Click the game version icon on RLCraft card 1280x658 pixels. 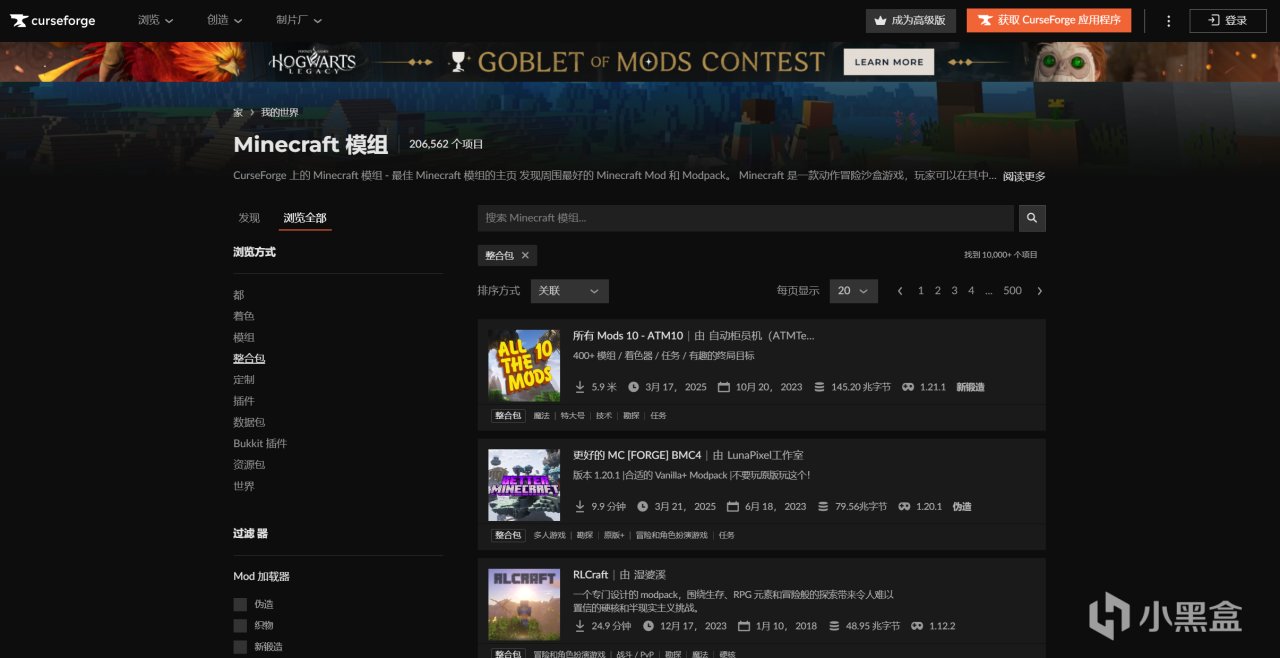click(x=917, y=626)
